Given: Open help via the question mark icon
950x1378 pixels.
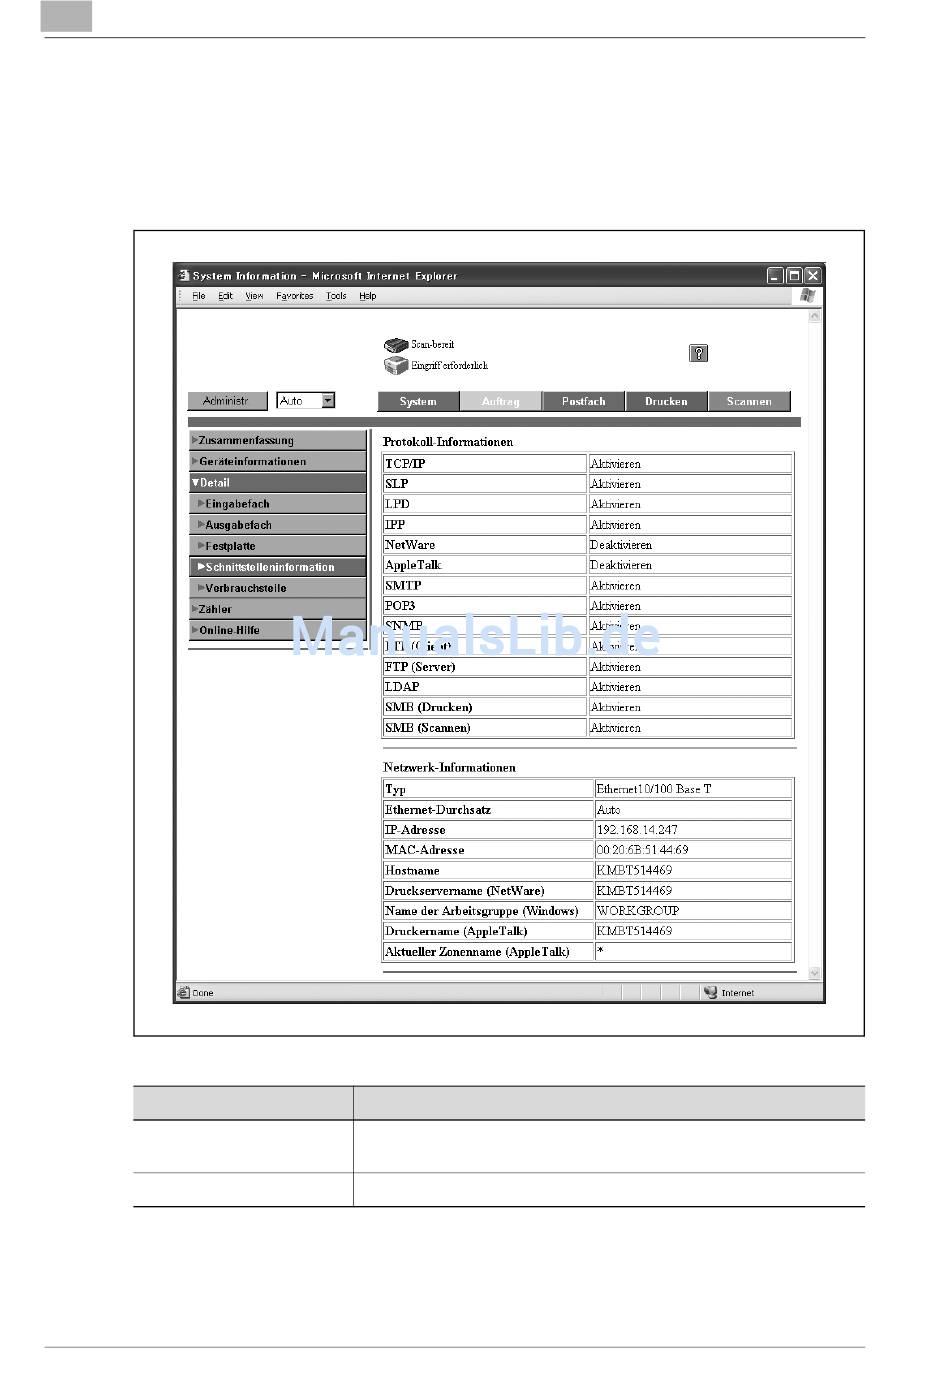Looking at the screenshot, I should point(699,353).
